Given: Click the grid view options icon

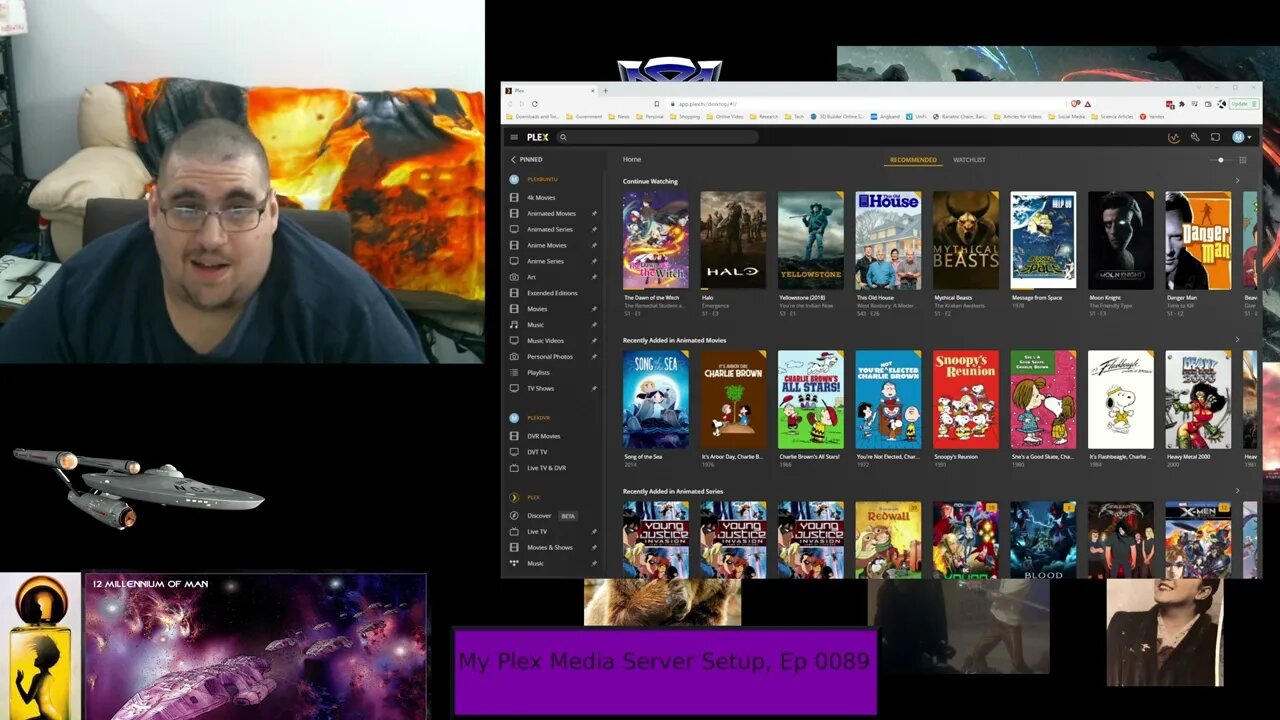Looking at the screenshot, I should 1243,160.
